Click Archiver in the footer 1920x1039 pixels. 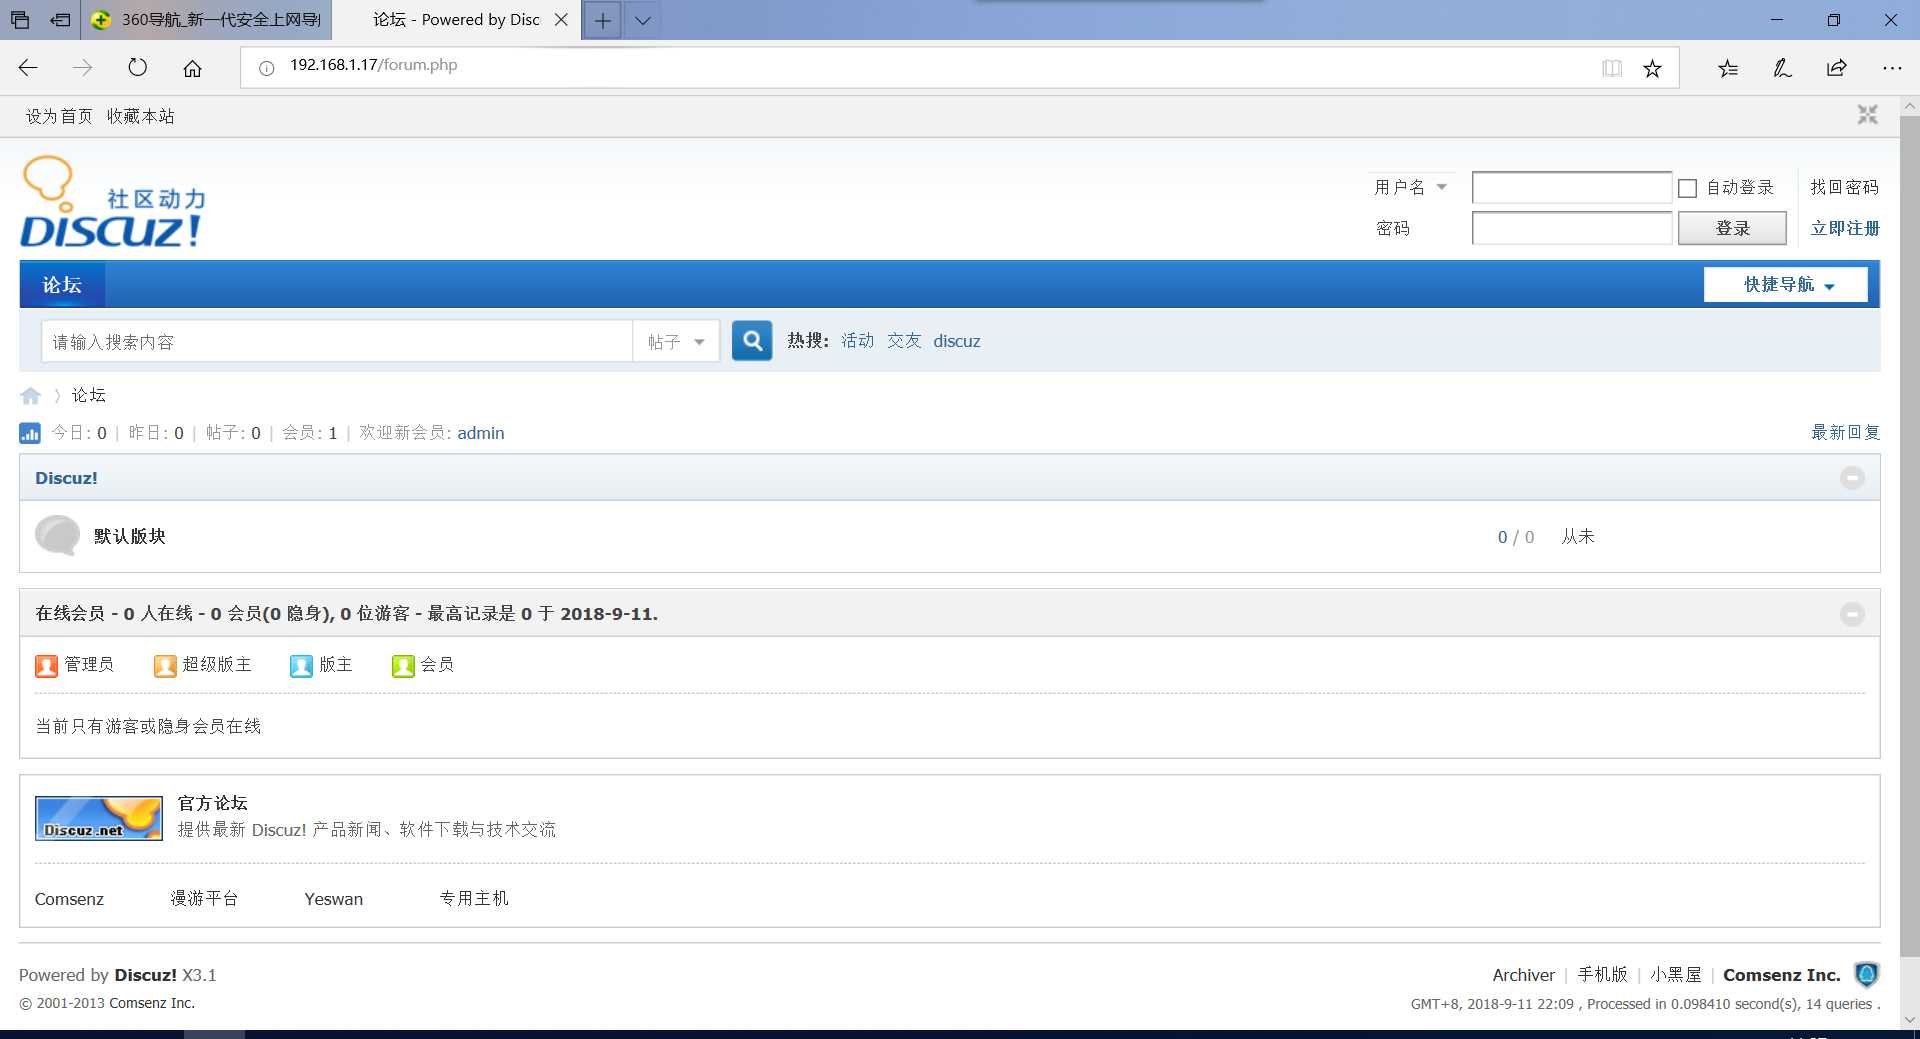tap(1524, 975)
